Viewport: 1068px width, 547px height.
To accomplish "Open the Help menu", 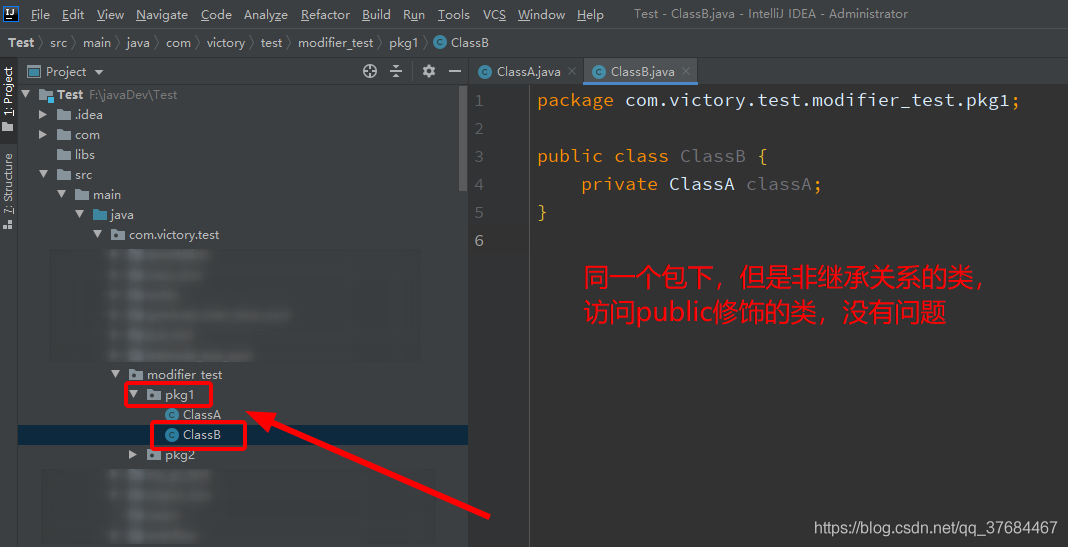I will click(x=590, y=14).
